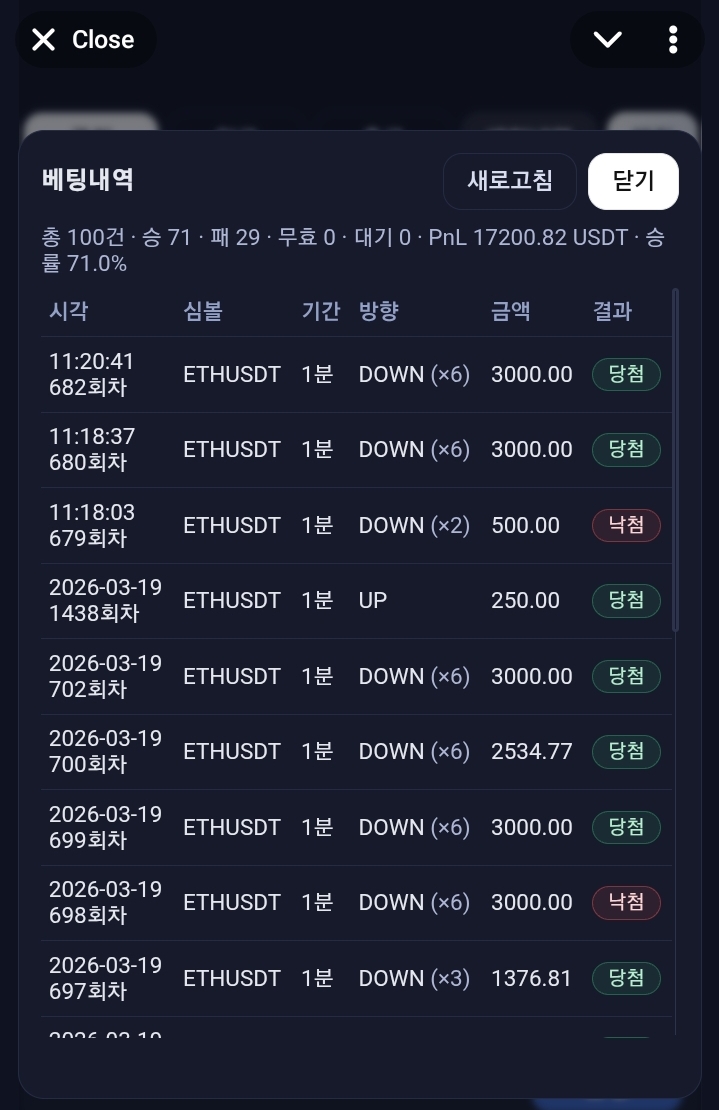Open the three-dot overflow menu
The height and width of the screenshot is (1110, 719).
pyautogui.click(x=673, y=40)
